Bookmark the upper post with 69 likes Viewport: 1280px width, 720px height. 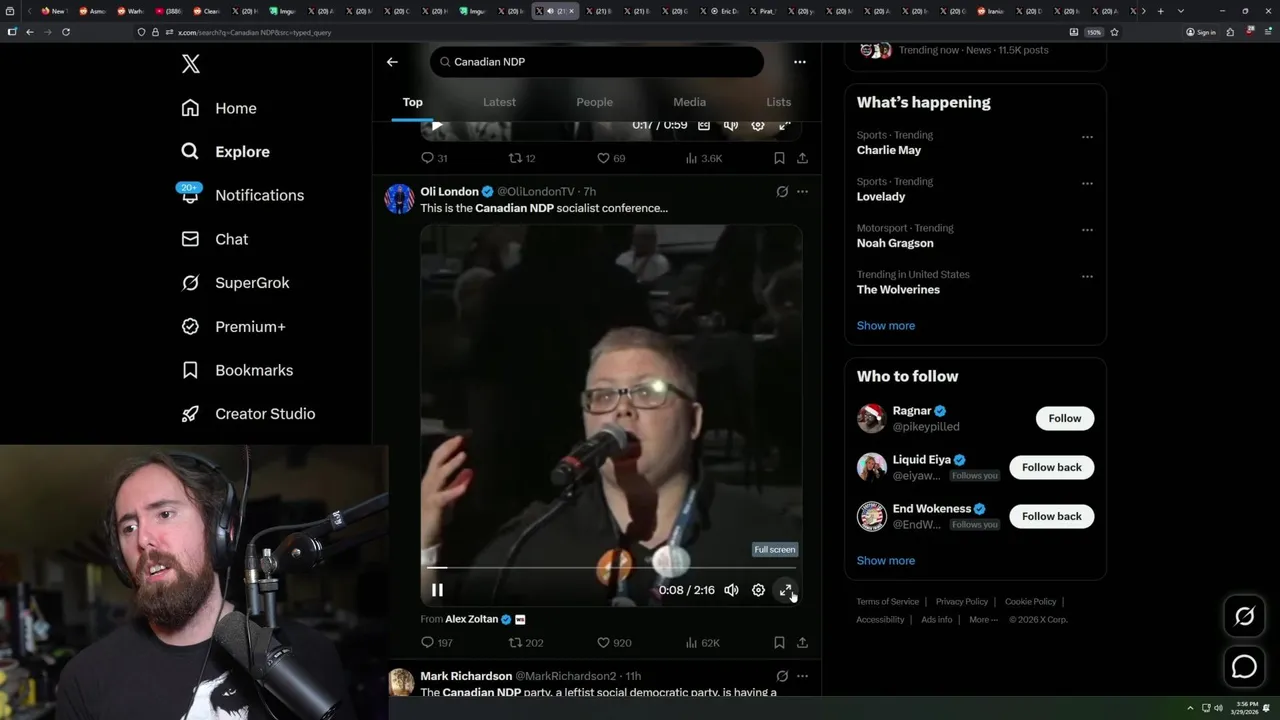tap(779, 158)
